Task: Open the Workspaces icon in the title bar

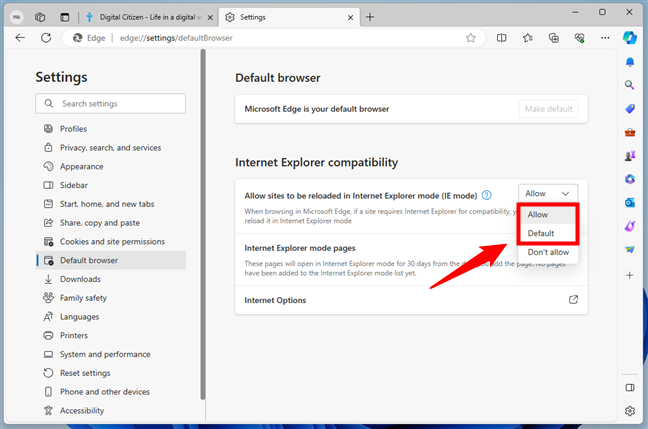Action: pyautogui.click(x=40, y=17)
